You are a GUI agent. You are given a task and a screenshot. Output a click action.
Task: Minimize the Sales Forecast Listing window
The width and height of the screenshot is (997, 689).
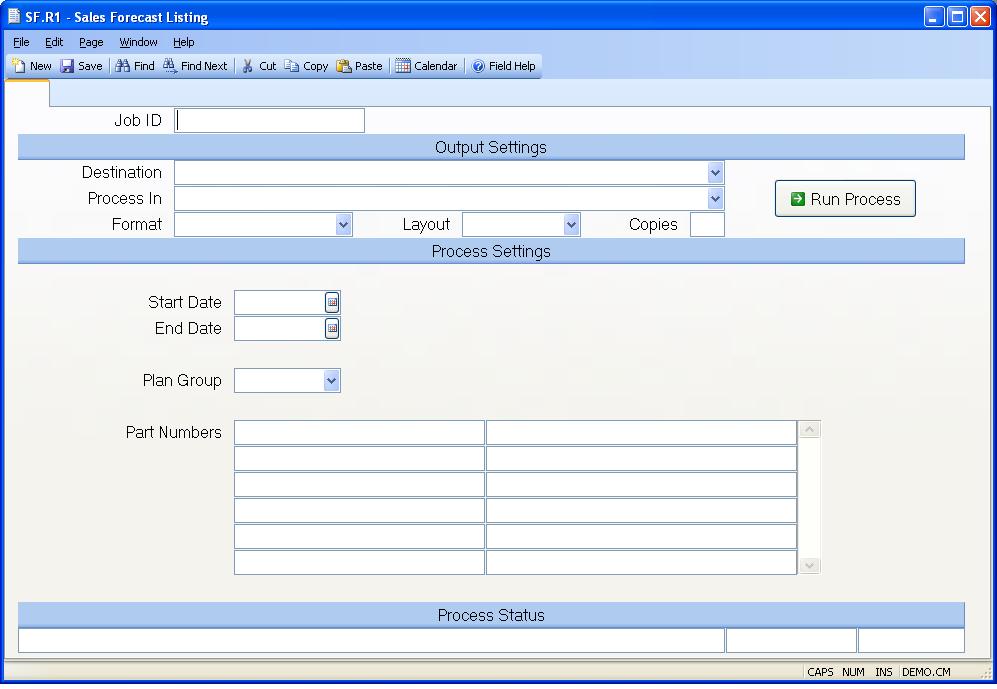click(934, 17)
